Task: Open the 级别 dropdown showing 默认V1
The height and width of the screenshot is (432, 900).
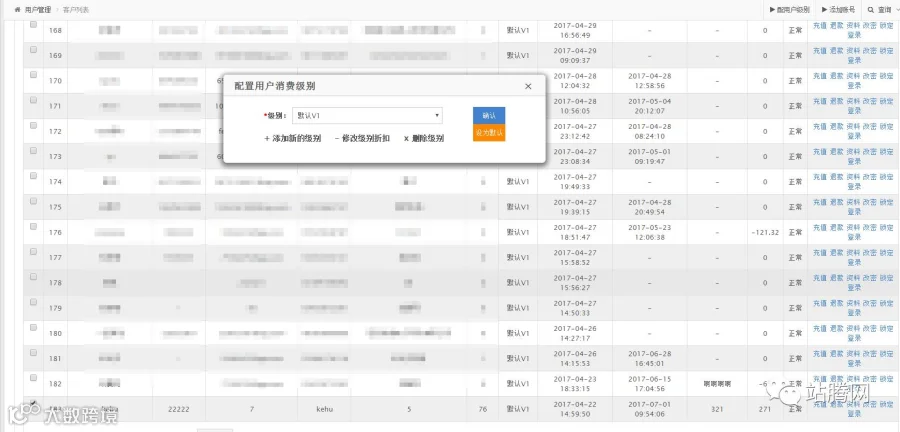Action: [367, 115]
